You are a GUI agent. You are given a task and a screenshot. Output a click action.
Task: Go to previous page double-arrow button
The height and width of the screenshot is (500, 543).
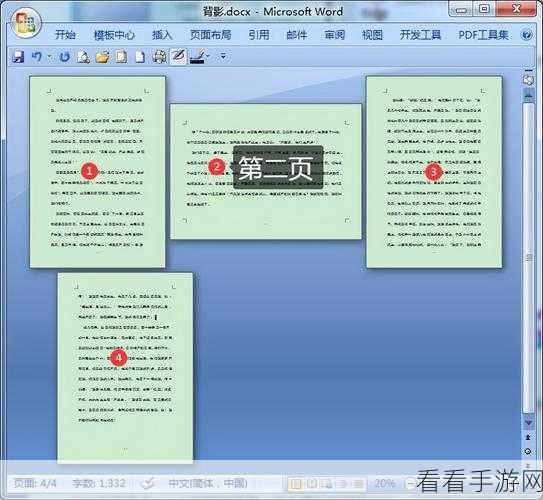(x=528, y=437)
